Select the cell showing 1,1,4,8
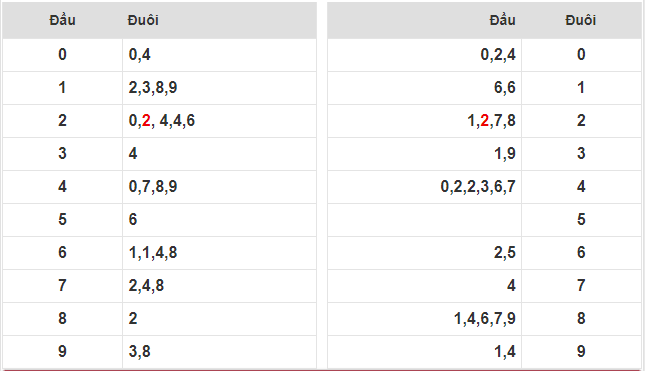Viewport: 645px width, 371px height. 219,253
